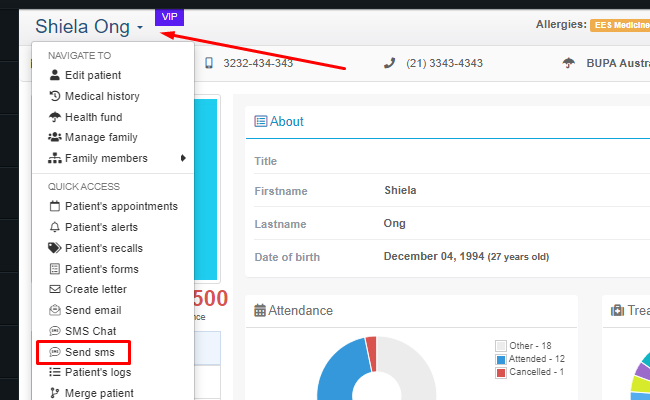
Task: Click the history clock icon beside Medical history
Action: point(55,96)
